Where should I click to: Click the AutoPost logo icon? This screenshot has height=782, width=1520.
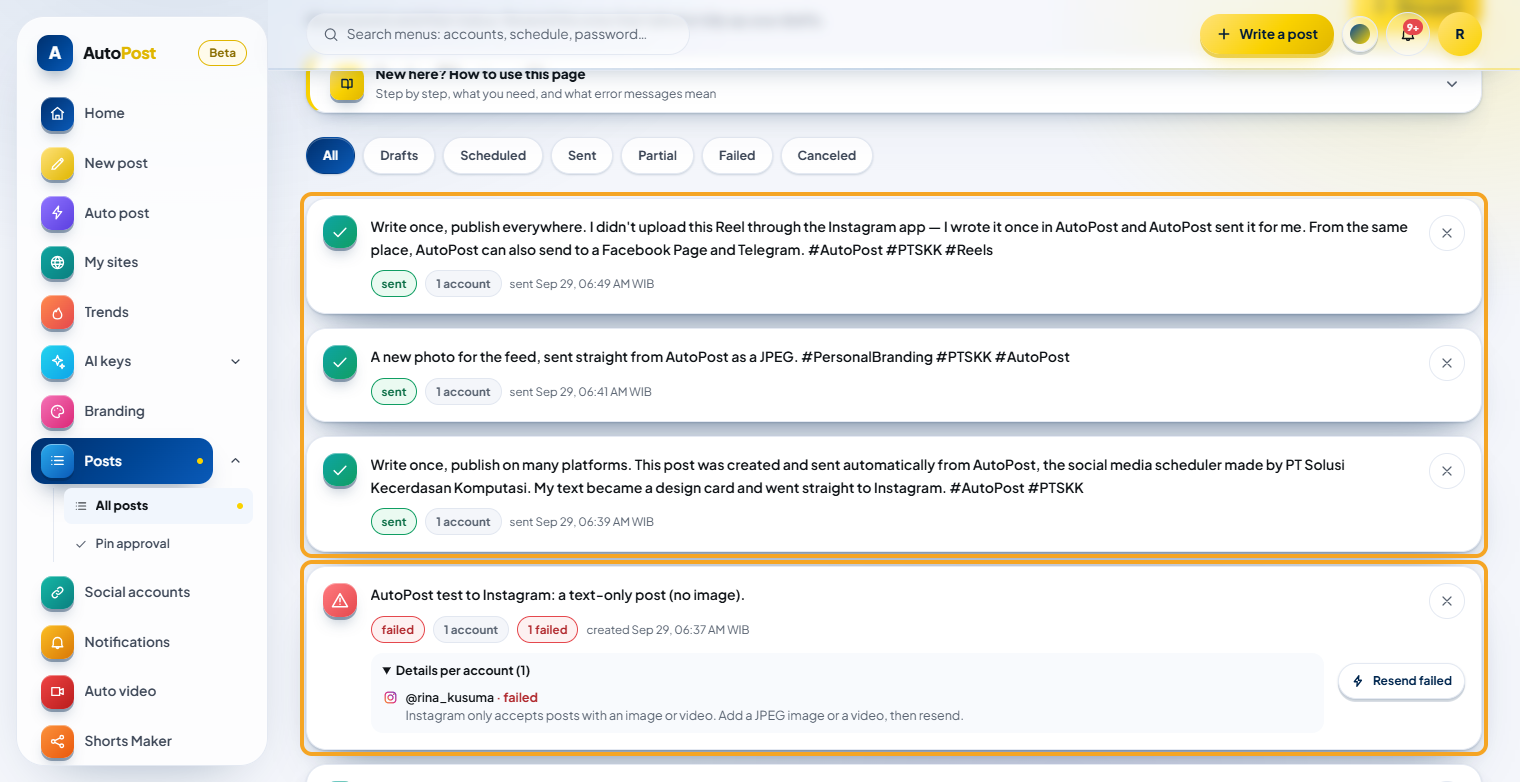click(x=54, y=53)
